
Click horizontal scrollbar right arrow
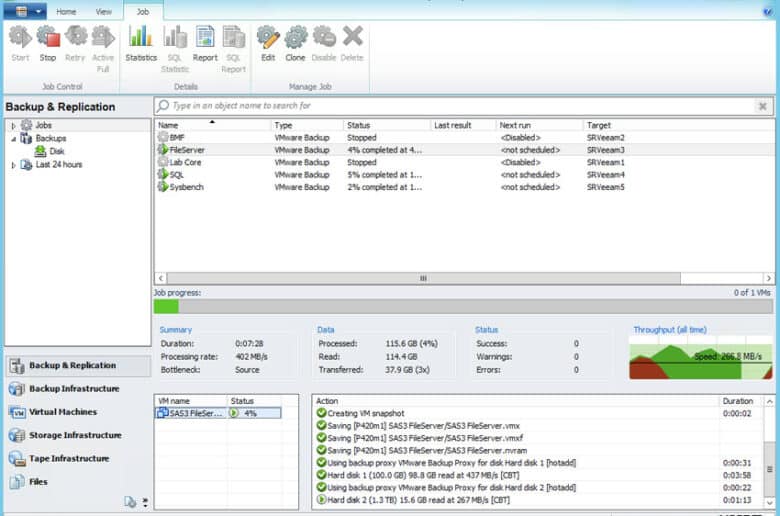(x=769, y=278)
